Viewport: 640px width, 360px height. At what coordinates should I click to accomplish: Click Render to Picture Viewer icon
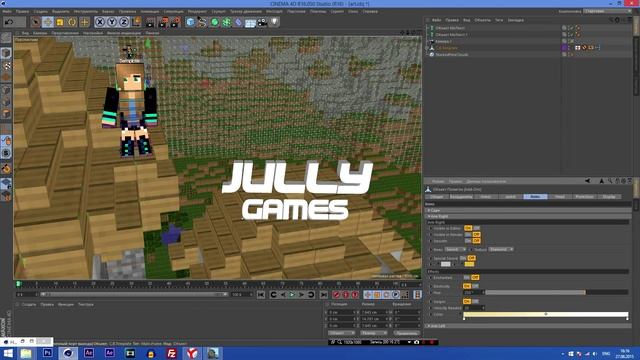click(163, 22)
